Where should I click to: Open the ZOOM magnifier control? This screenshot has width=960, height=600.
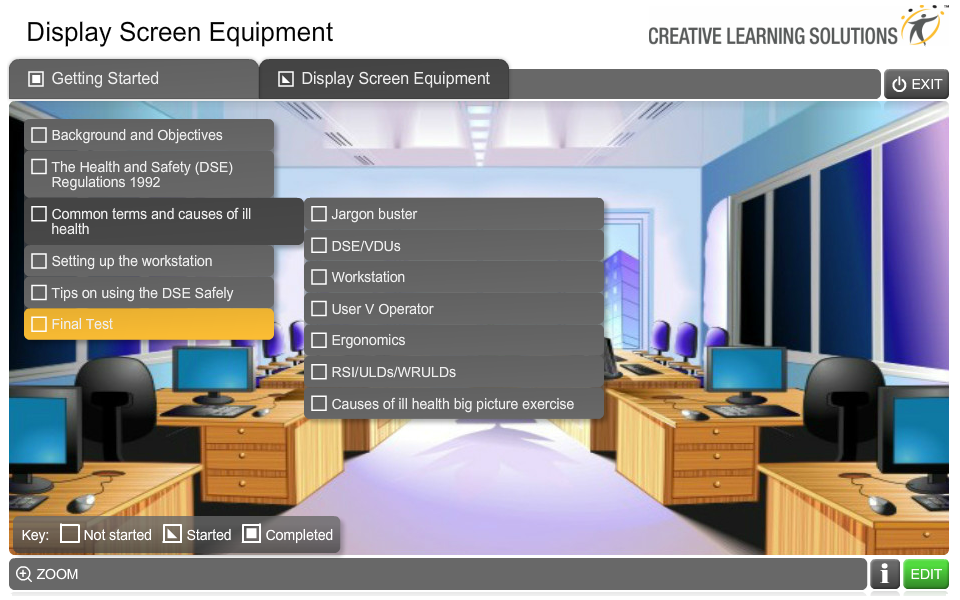(x=22, y=574)
